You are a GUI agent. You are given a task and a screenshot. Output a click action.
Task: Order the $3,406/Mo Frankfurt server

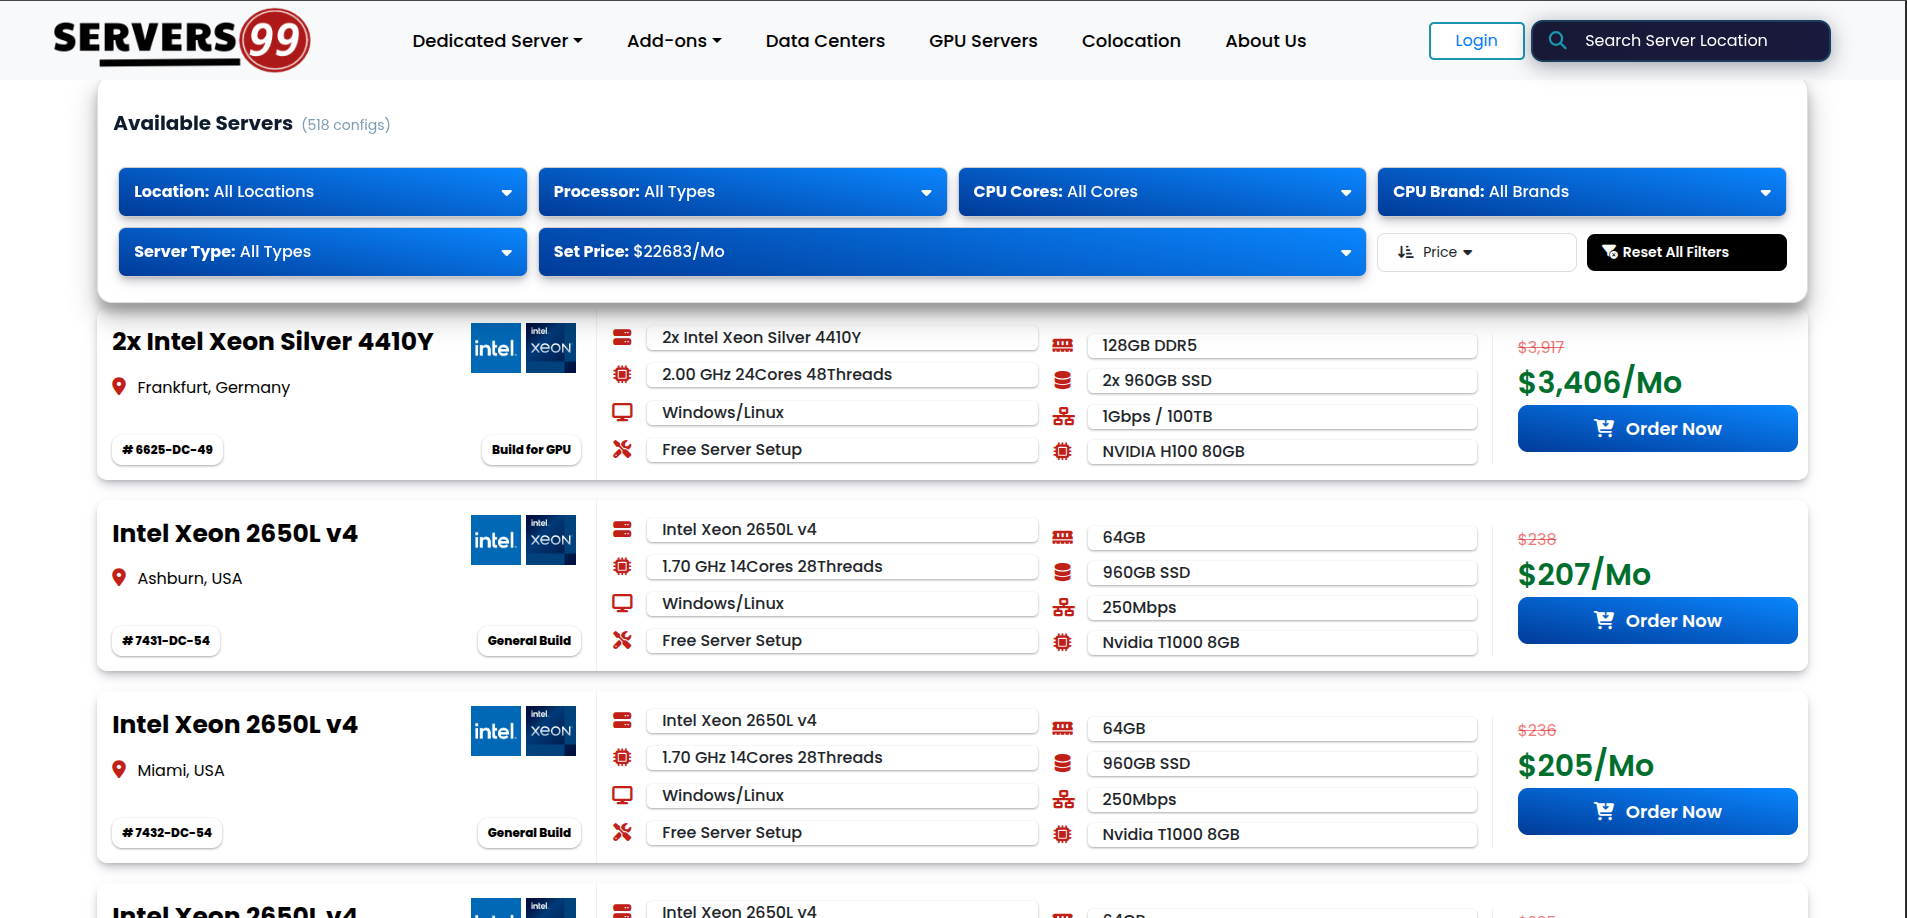pyautogui.click(x=1657, y=429)
